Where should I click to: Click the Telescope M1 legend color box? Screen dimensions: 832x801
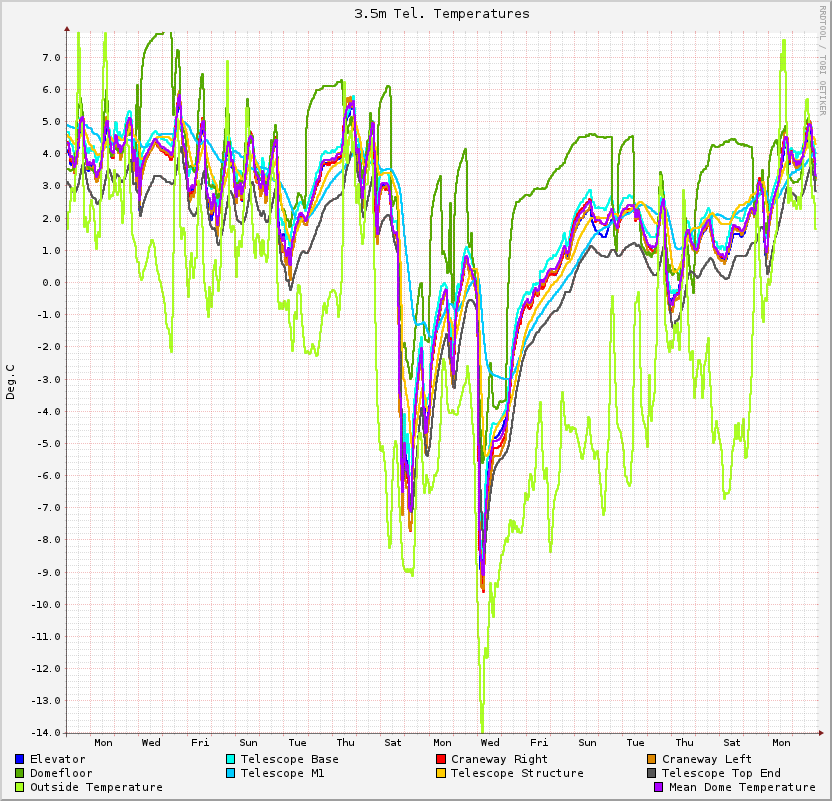[x=231, y=773]
